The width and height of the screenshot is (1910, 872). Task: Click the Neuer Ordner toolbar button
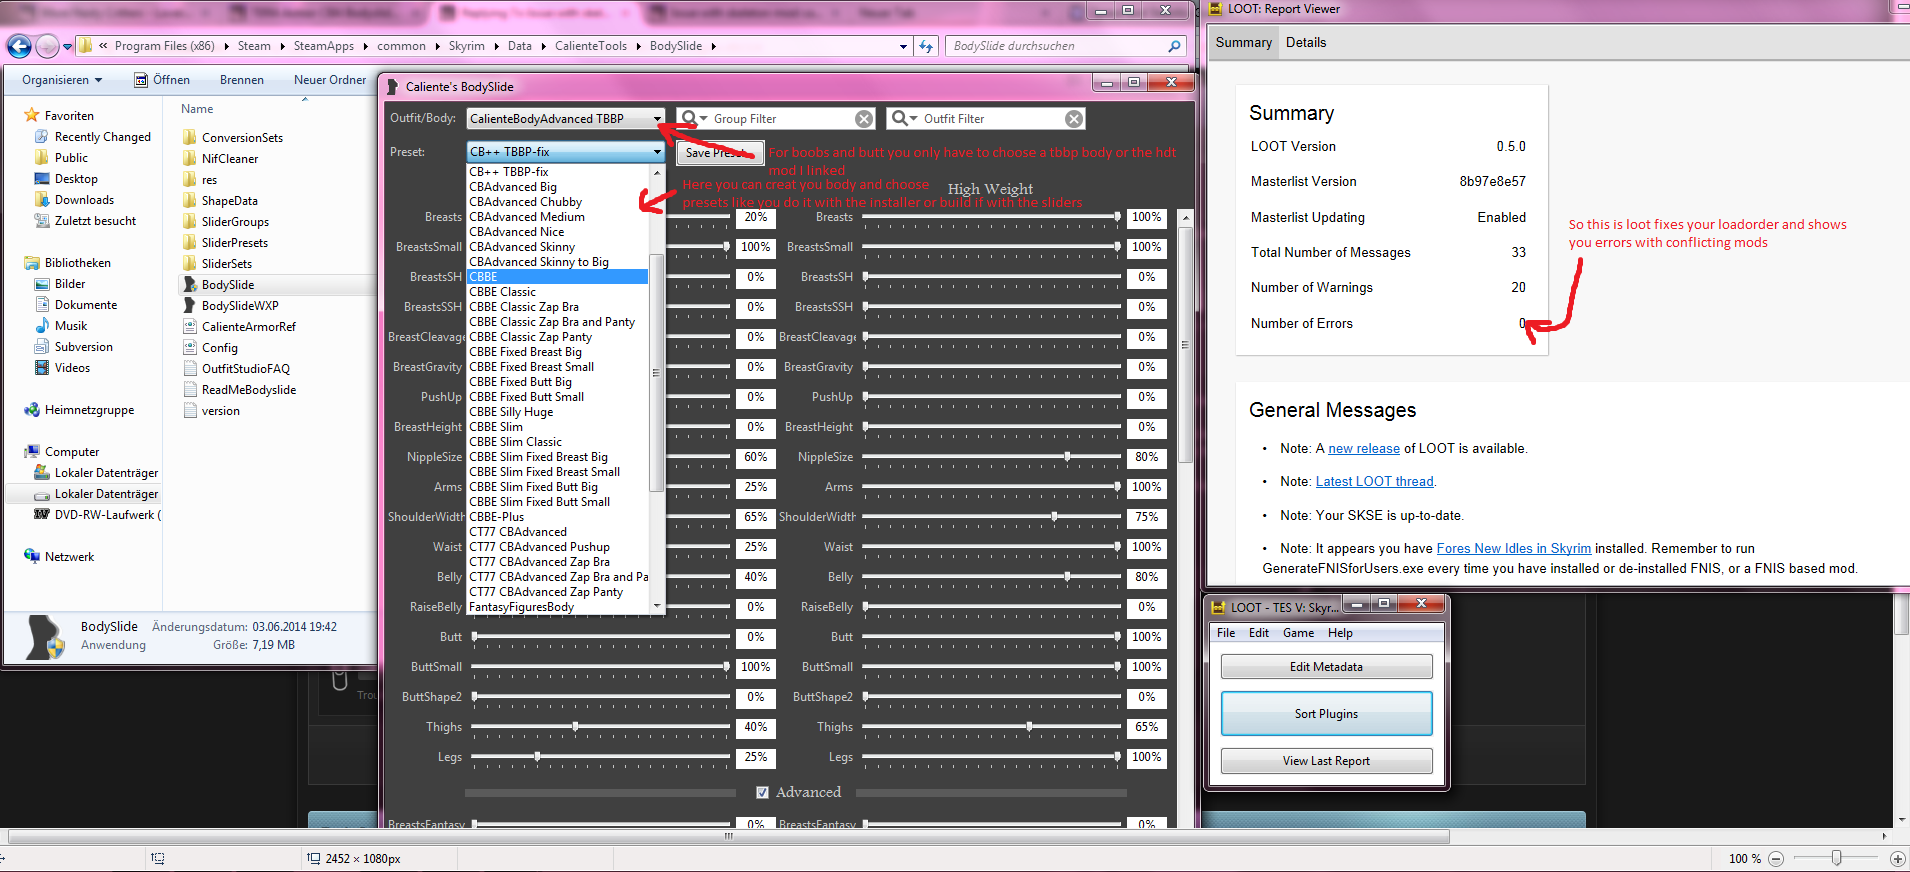pyautogui.click(x=330, y=80)
